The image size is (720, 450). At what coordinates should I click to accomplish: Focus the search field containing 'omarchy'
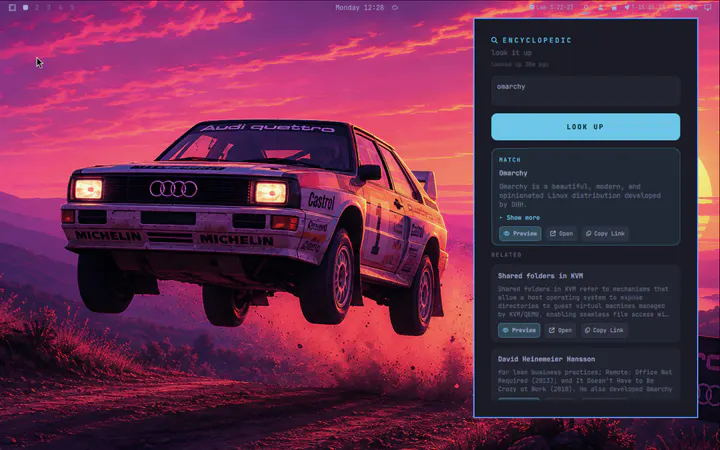[x=585, y=91]
